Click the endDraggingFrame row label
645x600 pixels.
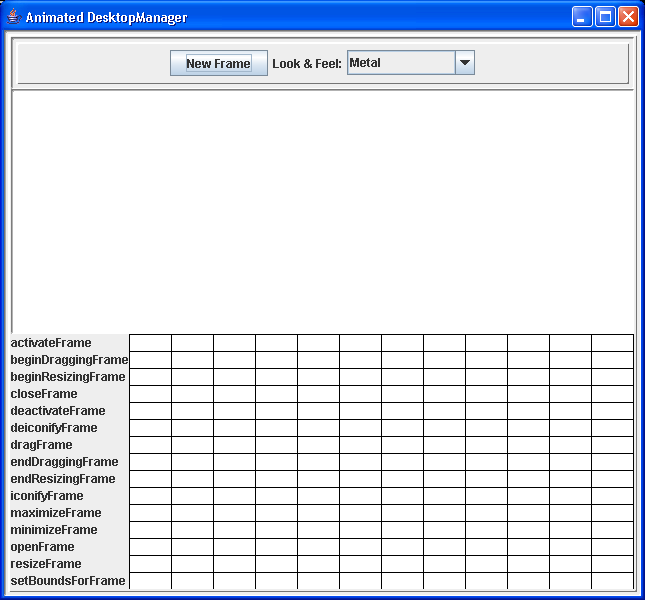65,462
